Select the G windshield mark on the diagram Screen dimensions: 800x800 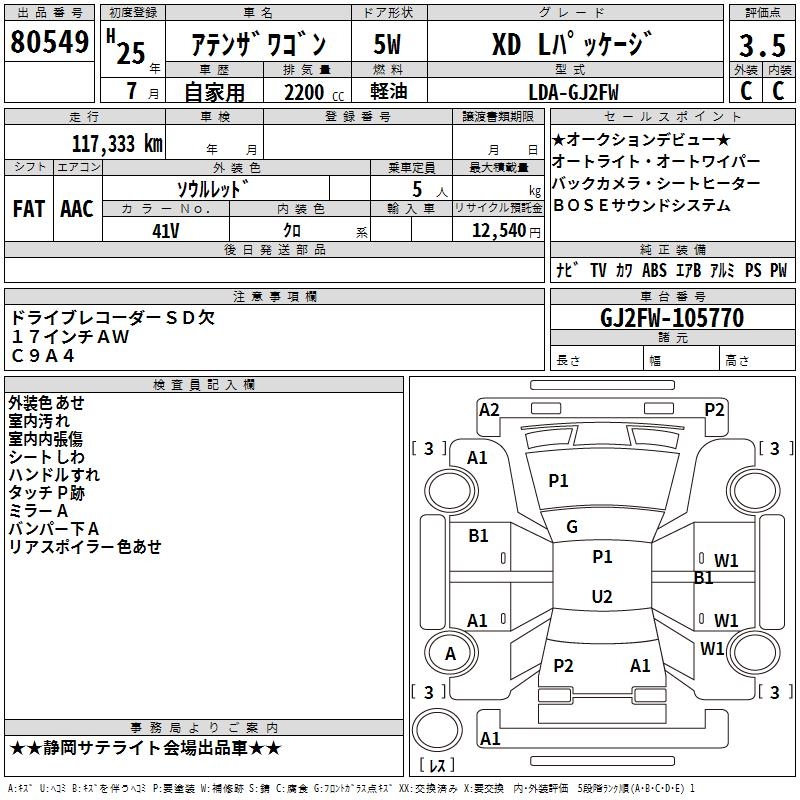572,527
